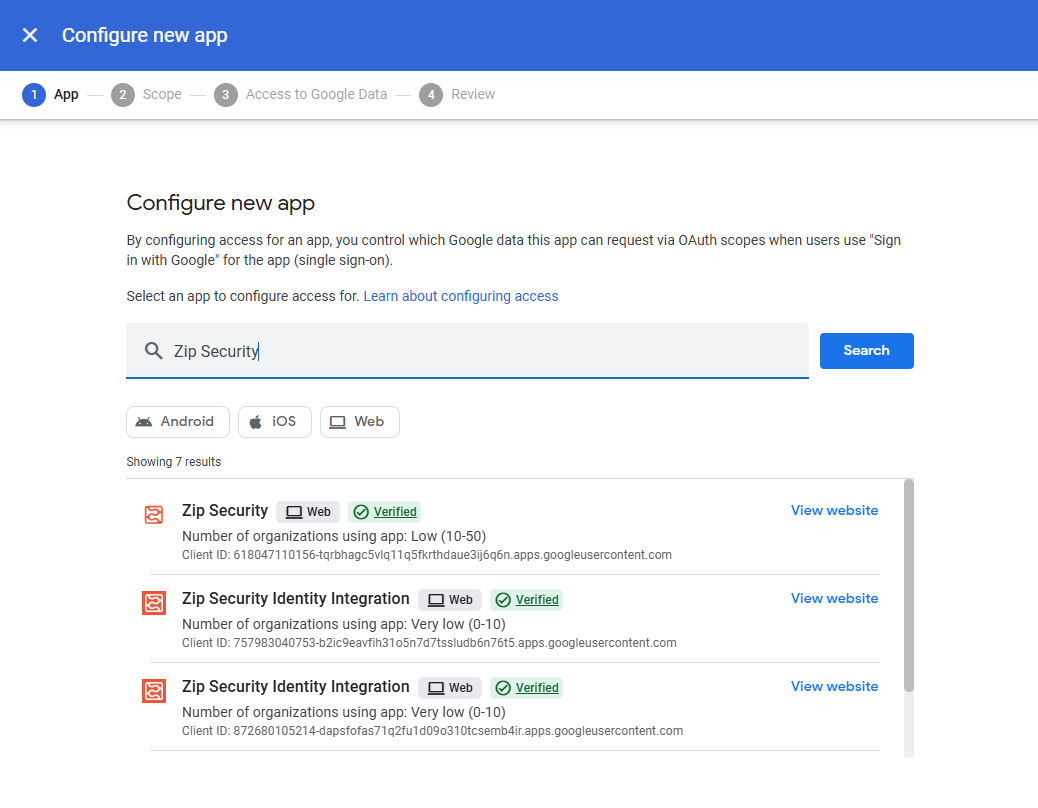Filter results by Web apps
Screen dimensions: 1038x808
[x=359, y=422]
